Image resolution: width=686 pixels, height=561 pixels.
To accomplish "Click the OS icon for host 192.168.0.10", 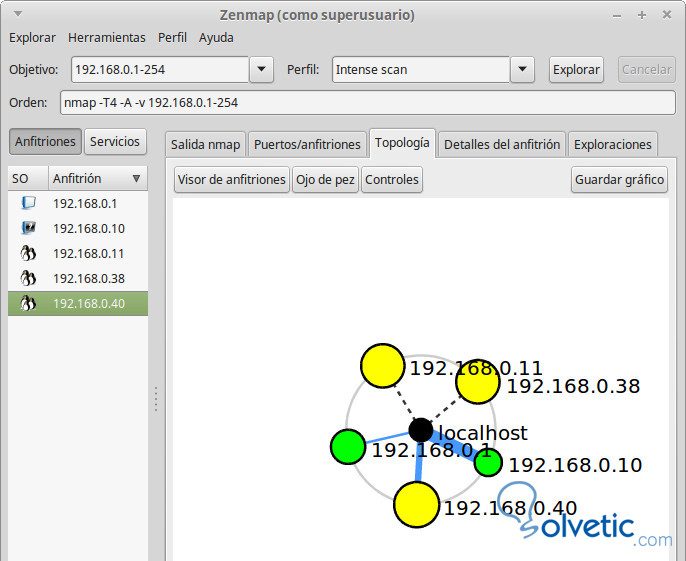I will [x=28, y=228].
